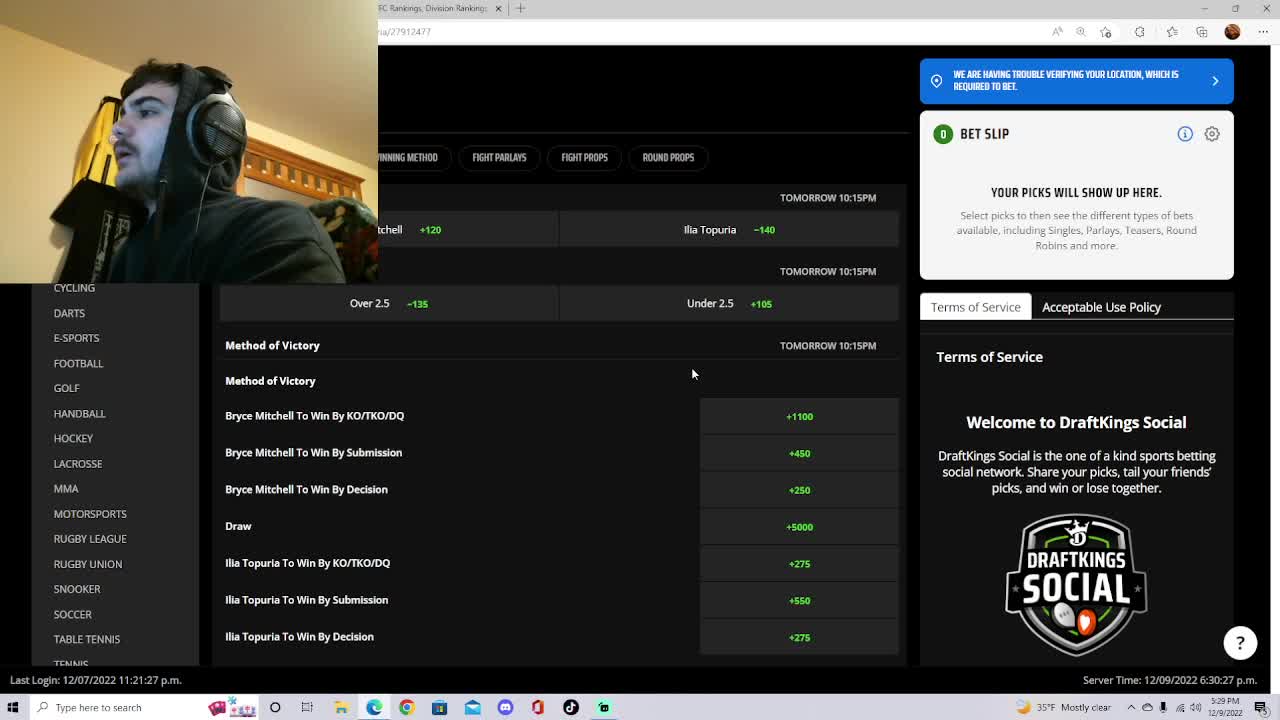The image size is (1280, 720).
Task: Select the Draw +5000 odds
Action: tap(799, 527)
